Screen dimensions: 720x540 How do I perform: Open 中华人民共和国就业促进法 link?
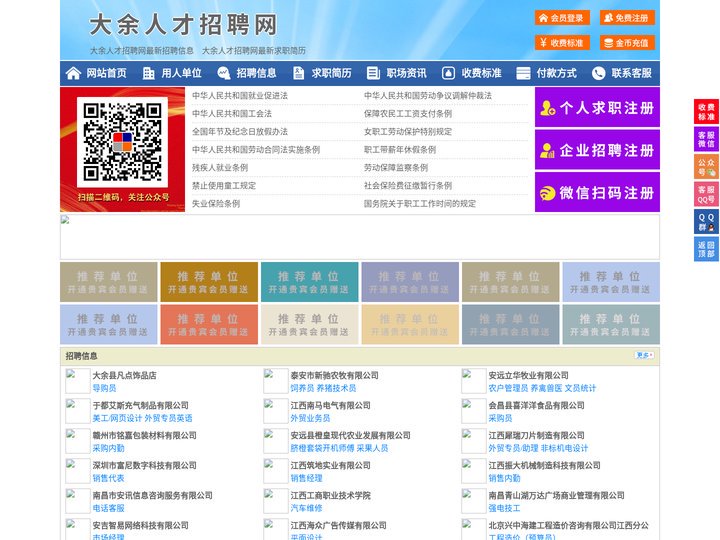click(x=240, y=96)
